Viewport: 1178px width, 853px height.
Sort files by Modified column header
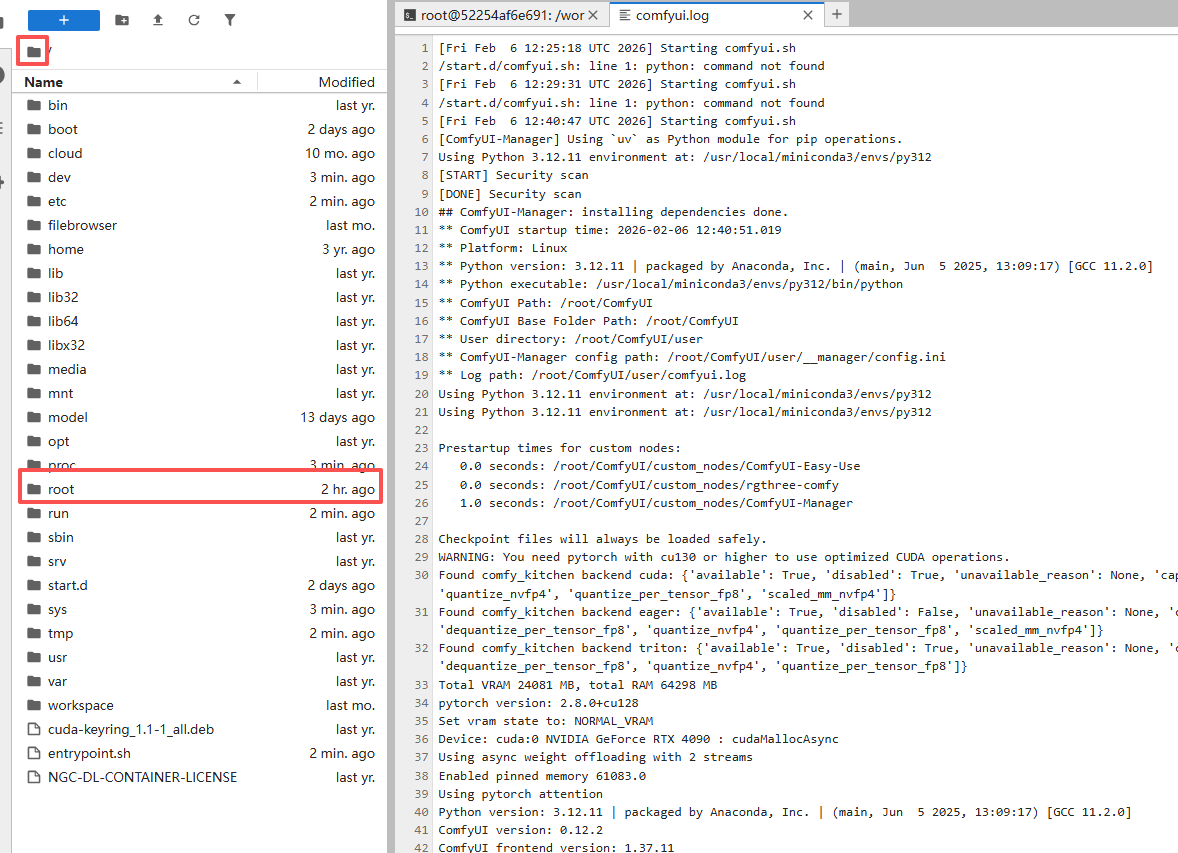(x=346, y=82)
